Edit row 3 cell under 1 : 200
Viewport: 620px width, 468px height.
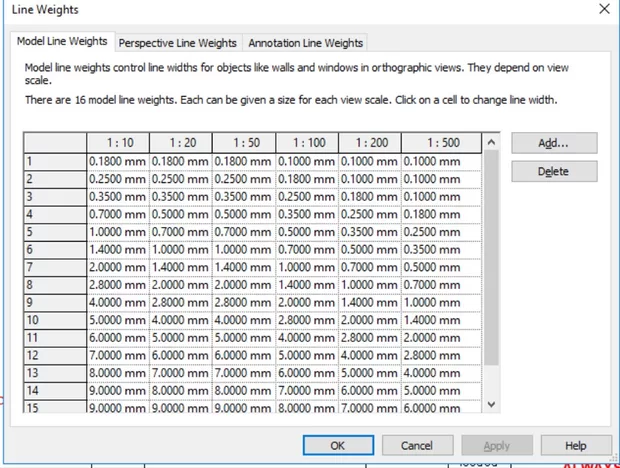tap(370, 197)
